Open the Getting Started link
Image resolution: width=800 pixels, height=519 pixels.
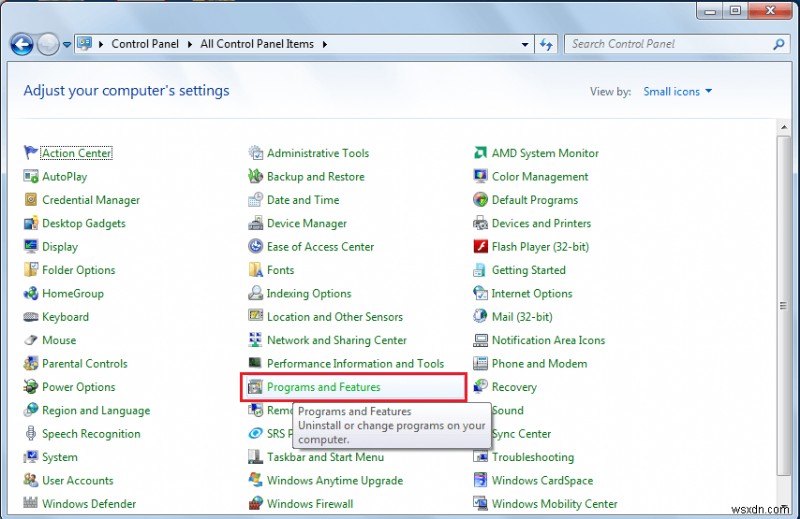(x=529, y=270)
